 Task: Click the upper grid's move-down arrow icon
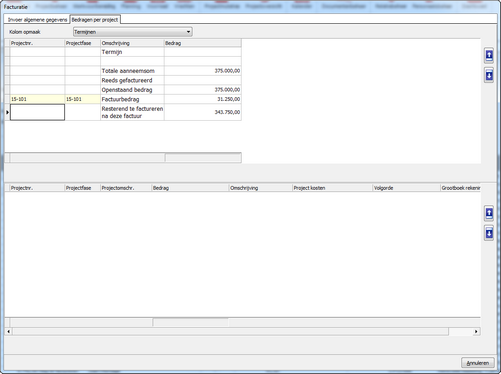489,75
